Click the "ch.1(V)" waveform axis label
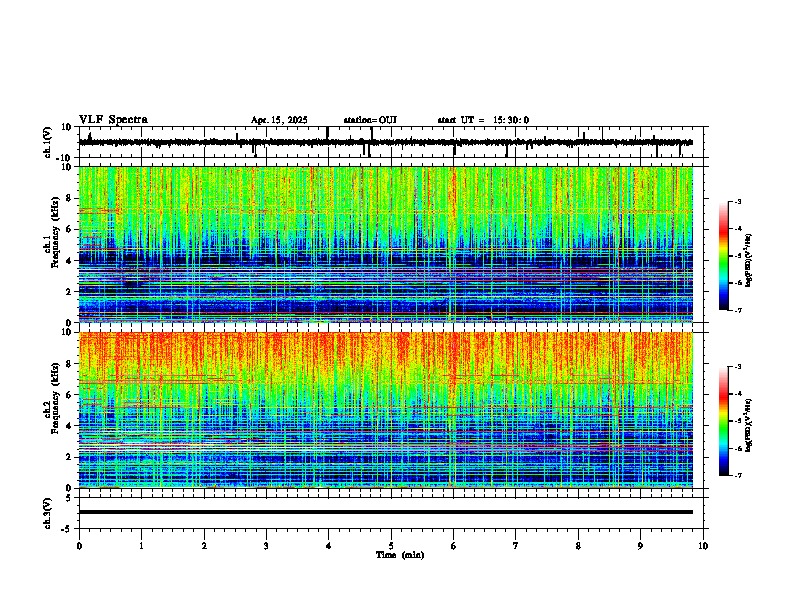This screenshot has width=792, height=612. click(48, 142)
